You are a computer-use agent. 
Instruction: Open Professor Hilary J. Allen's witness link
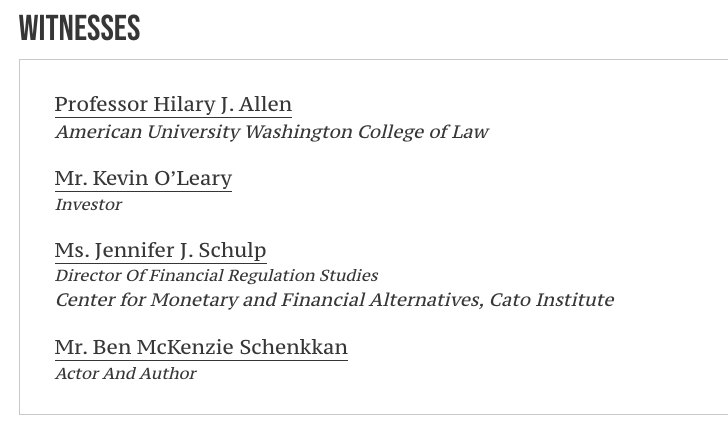pos(173,104)
